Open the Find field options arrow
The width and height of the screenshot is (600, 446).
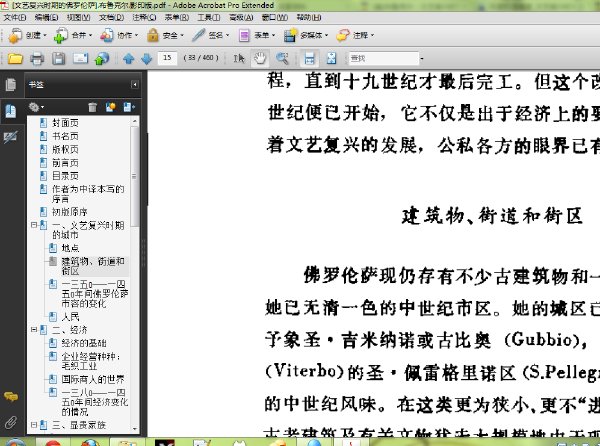(422, 59)
